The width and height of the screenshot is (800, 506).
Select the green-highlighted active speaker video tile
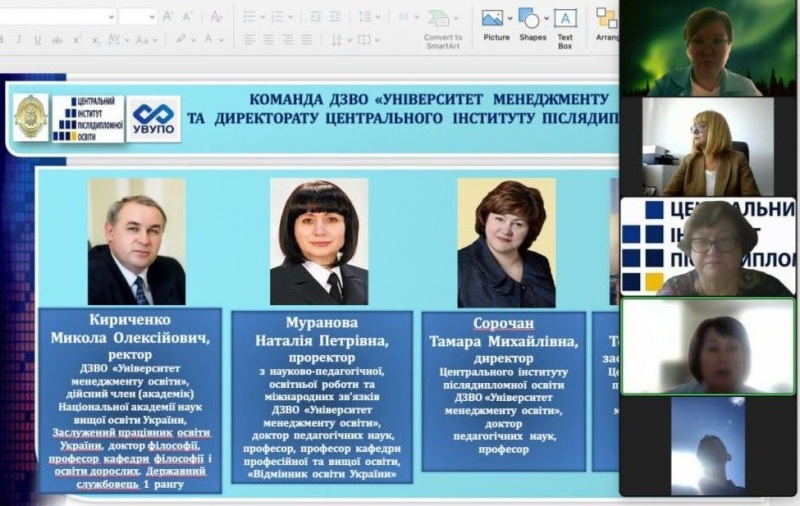(707, 345)
